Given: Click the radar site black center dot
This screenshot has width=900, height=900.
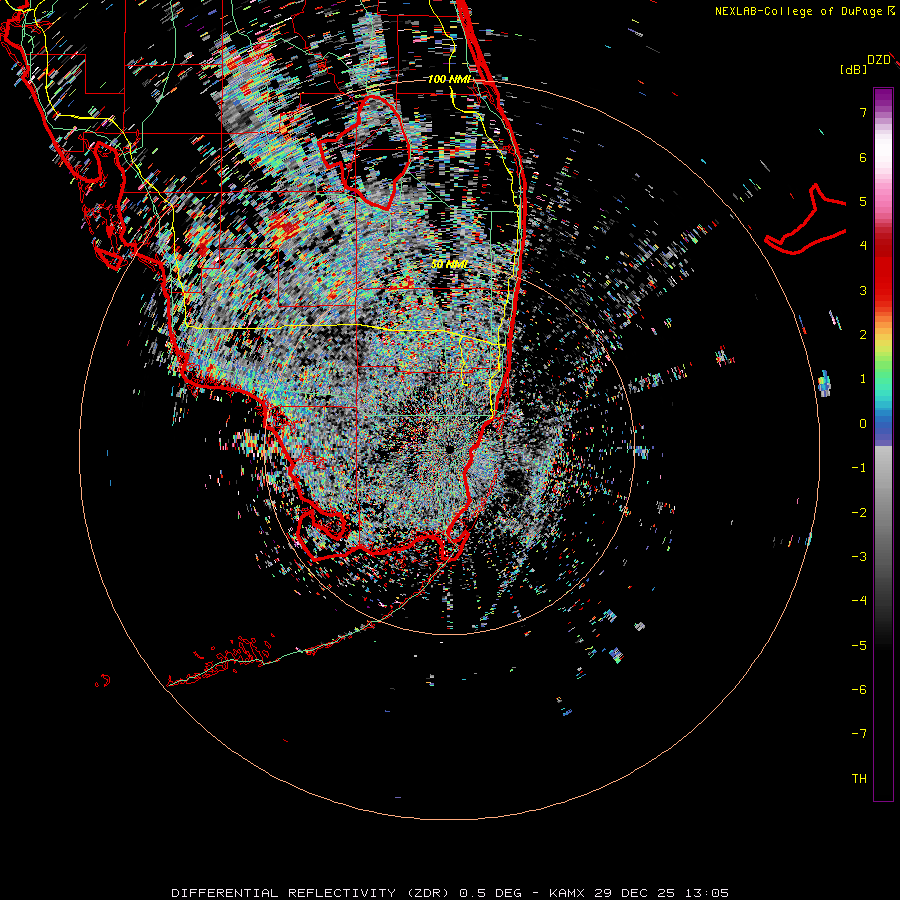Looking at the screenshot, I should point(449,449).
